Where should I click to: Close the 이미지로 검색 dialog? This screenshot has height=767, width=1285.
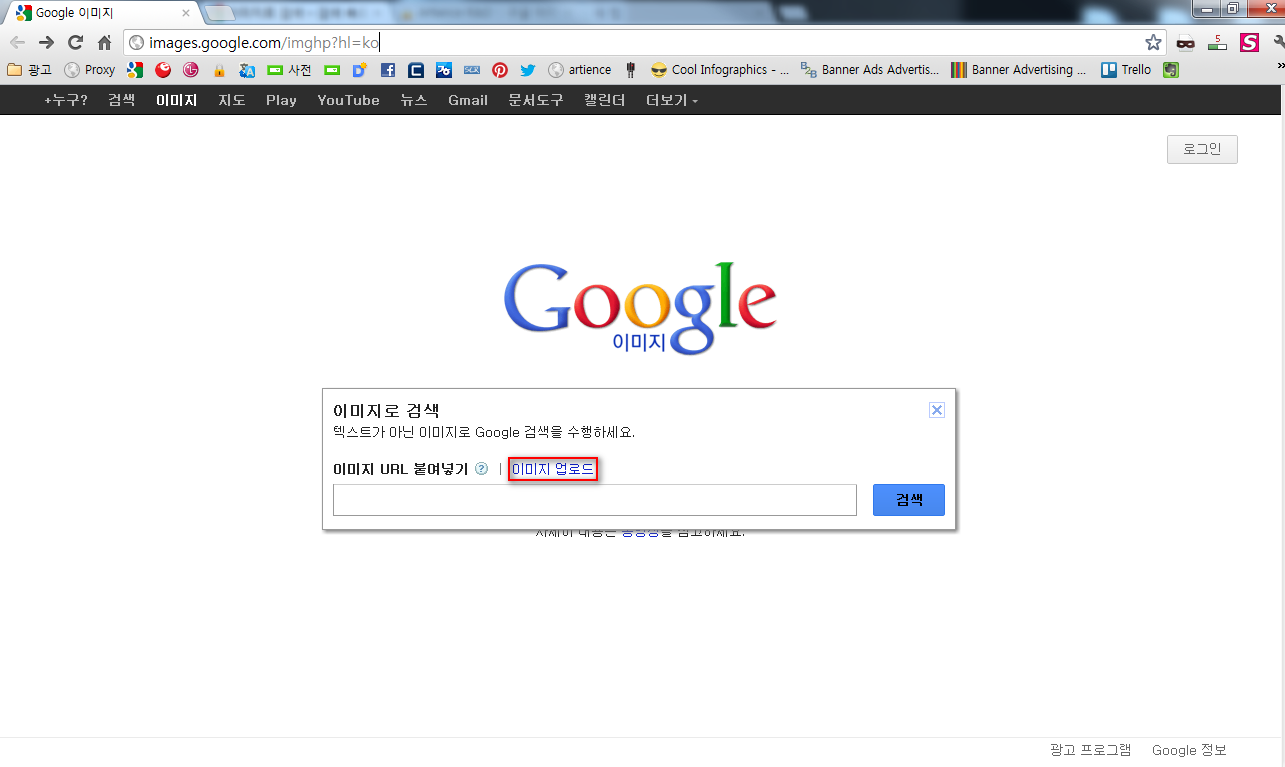pyautogui.click(x=937, y=410)
